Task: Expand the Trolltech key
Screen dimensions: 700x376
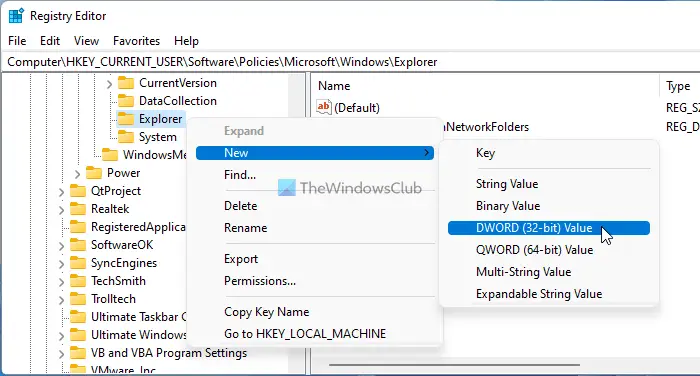Action: pos(61,300)
